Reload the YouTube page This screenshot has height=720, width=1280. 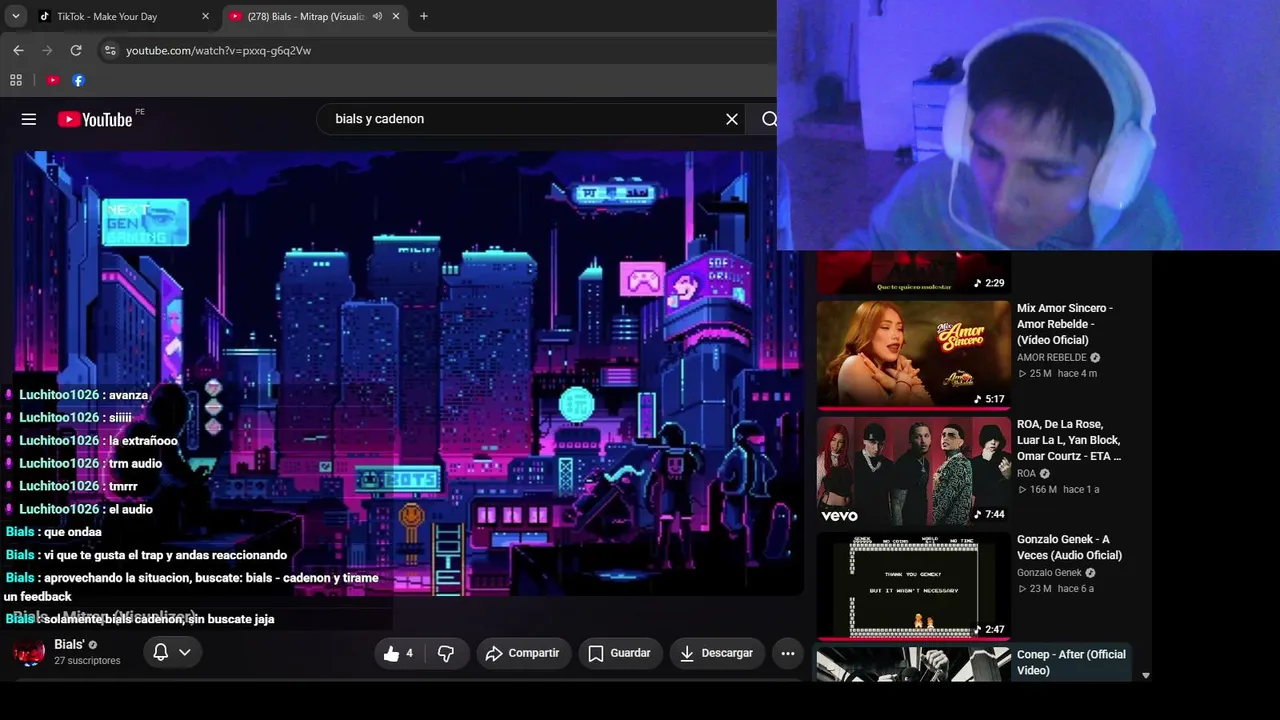pyautogui.click(x=76, y=50)
